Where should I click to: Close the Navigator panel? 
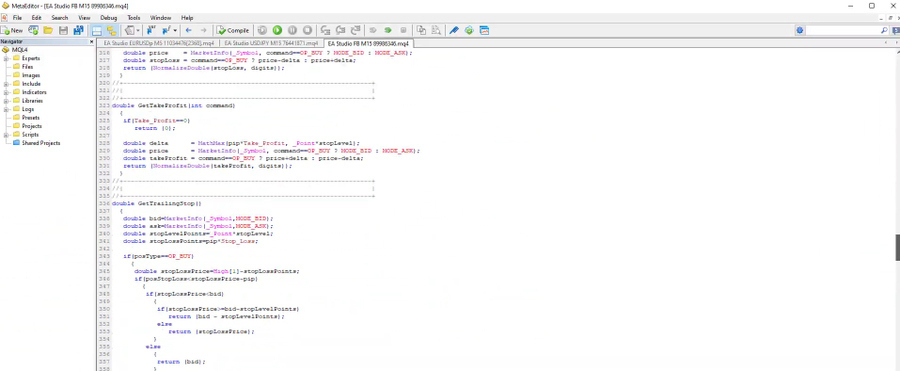tap(91, 41)
